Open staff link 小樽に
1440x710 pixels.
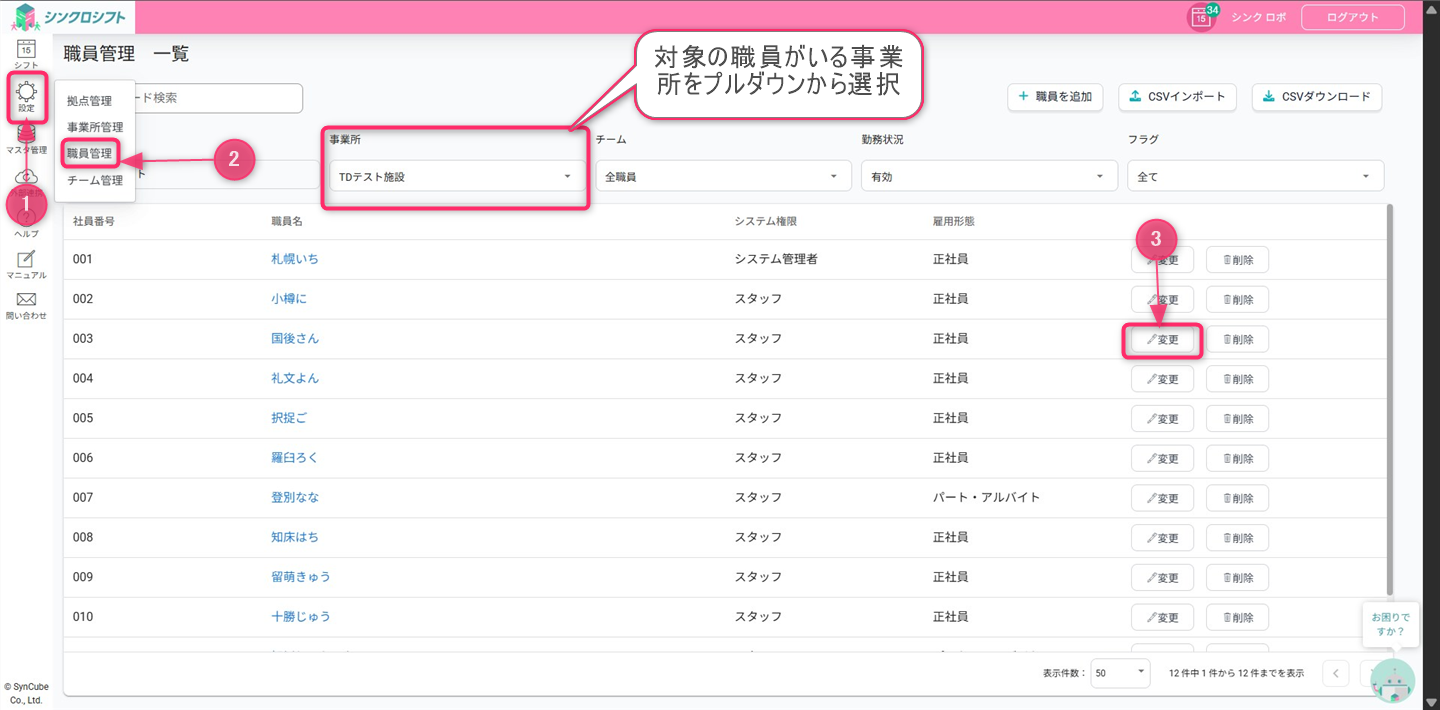[x=289, y=299]
